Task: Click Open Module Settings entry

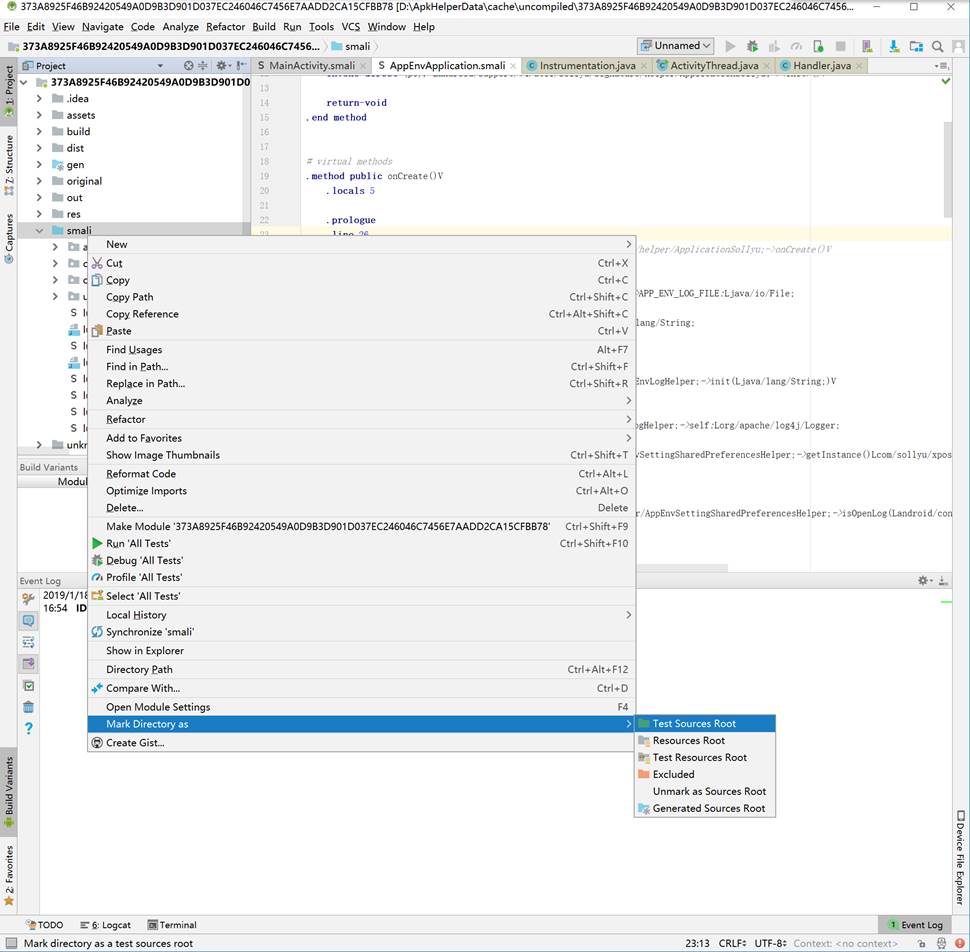Action: [361, 706]
